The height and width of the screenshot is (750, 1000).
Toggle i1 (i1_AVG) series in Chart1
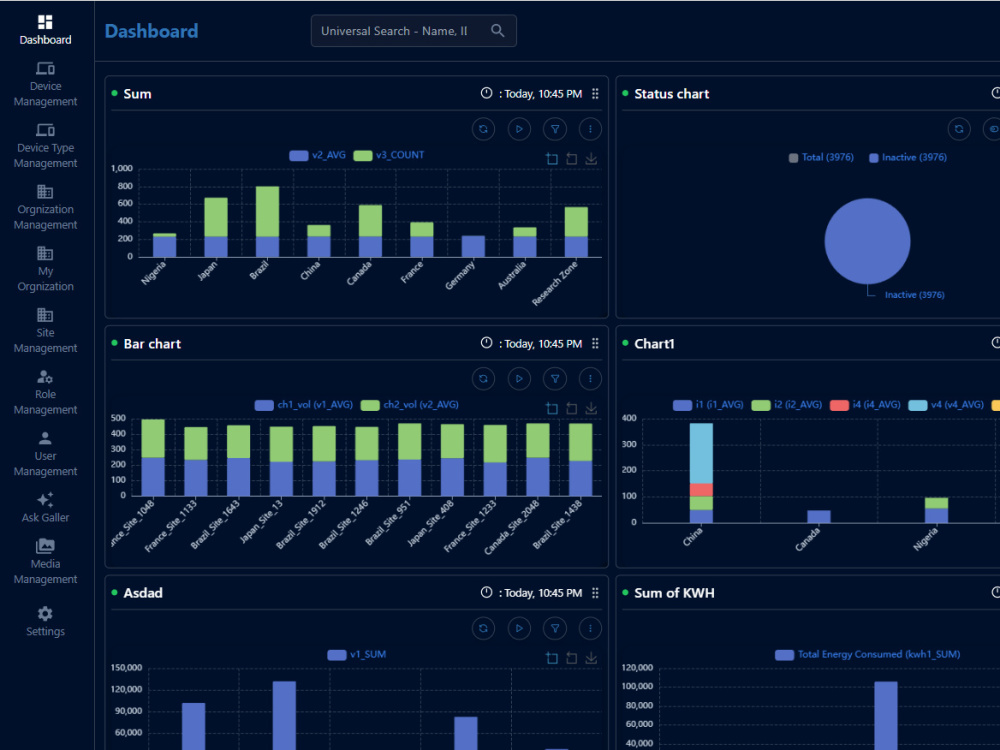[709, 405]
